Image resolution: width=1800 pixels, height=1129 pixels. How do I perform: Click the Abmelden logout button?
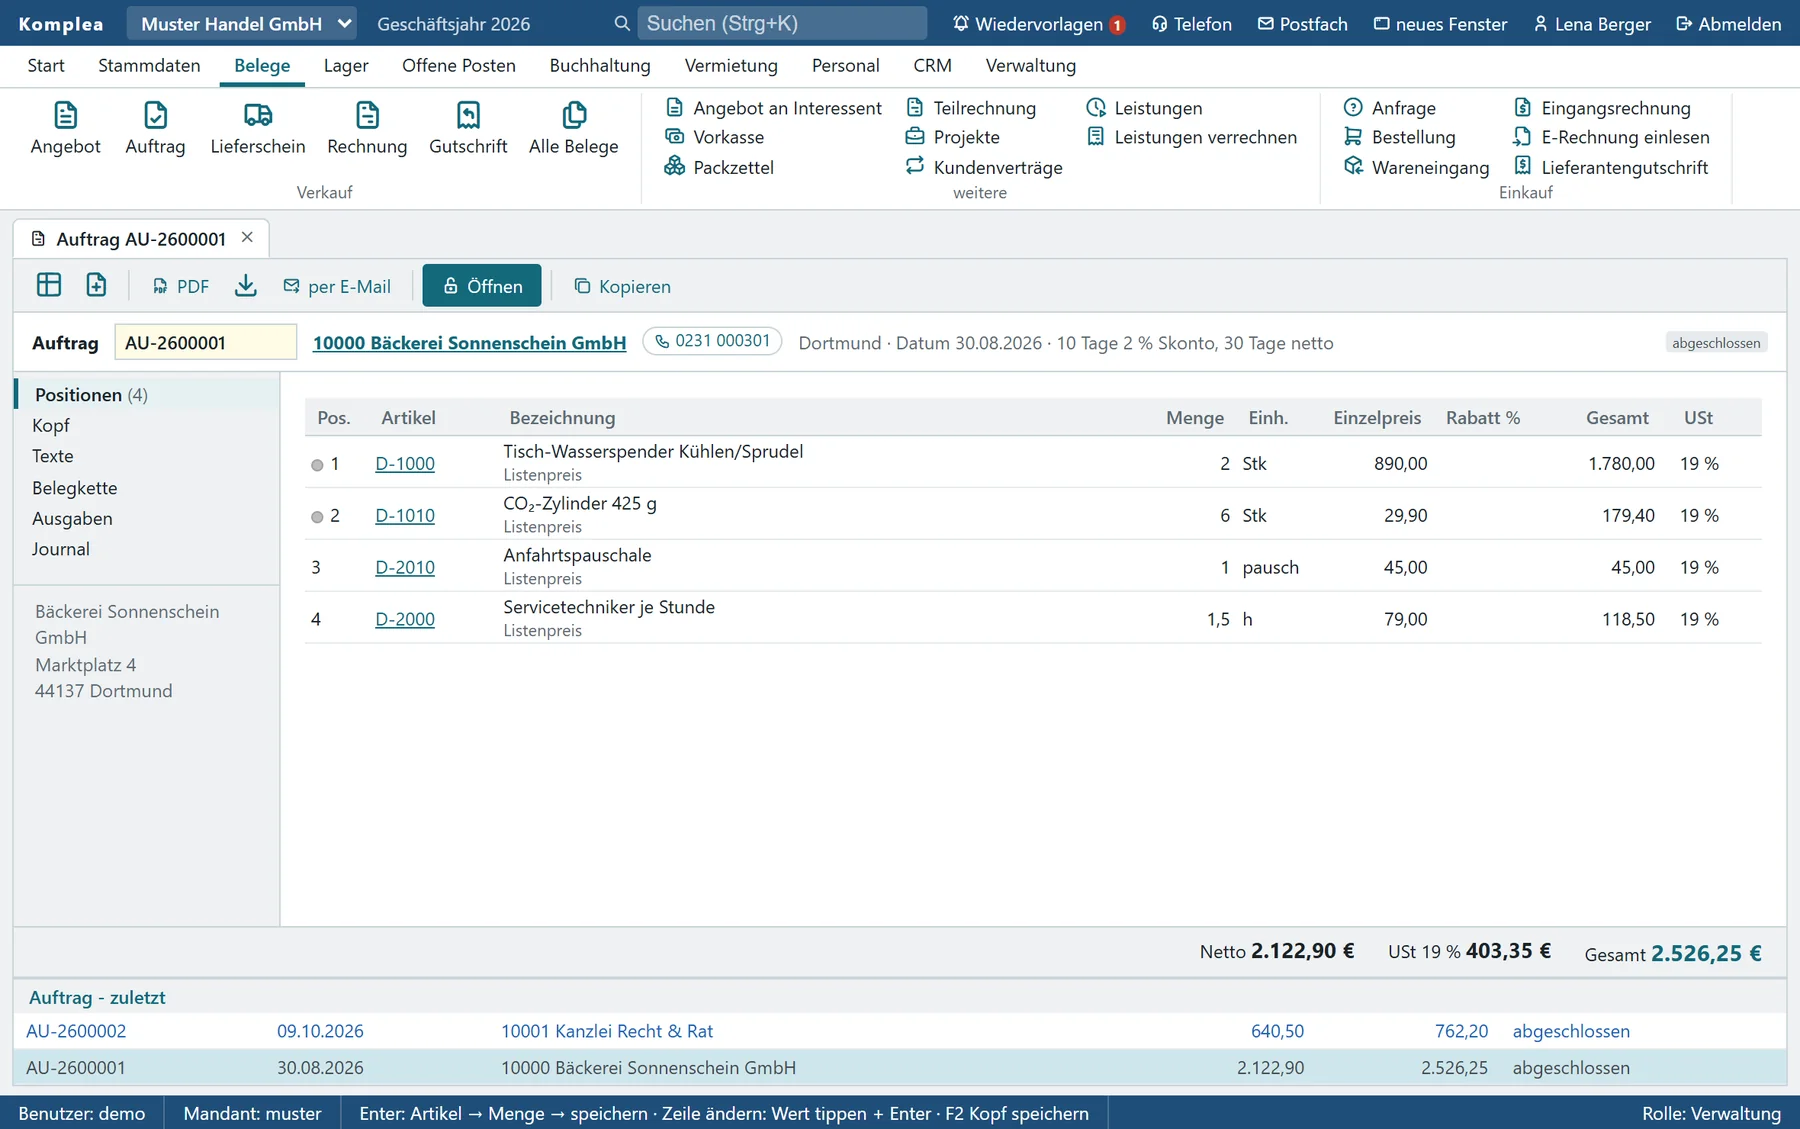click(x=1728, y=24)
